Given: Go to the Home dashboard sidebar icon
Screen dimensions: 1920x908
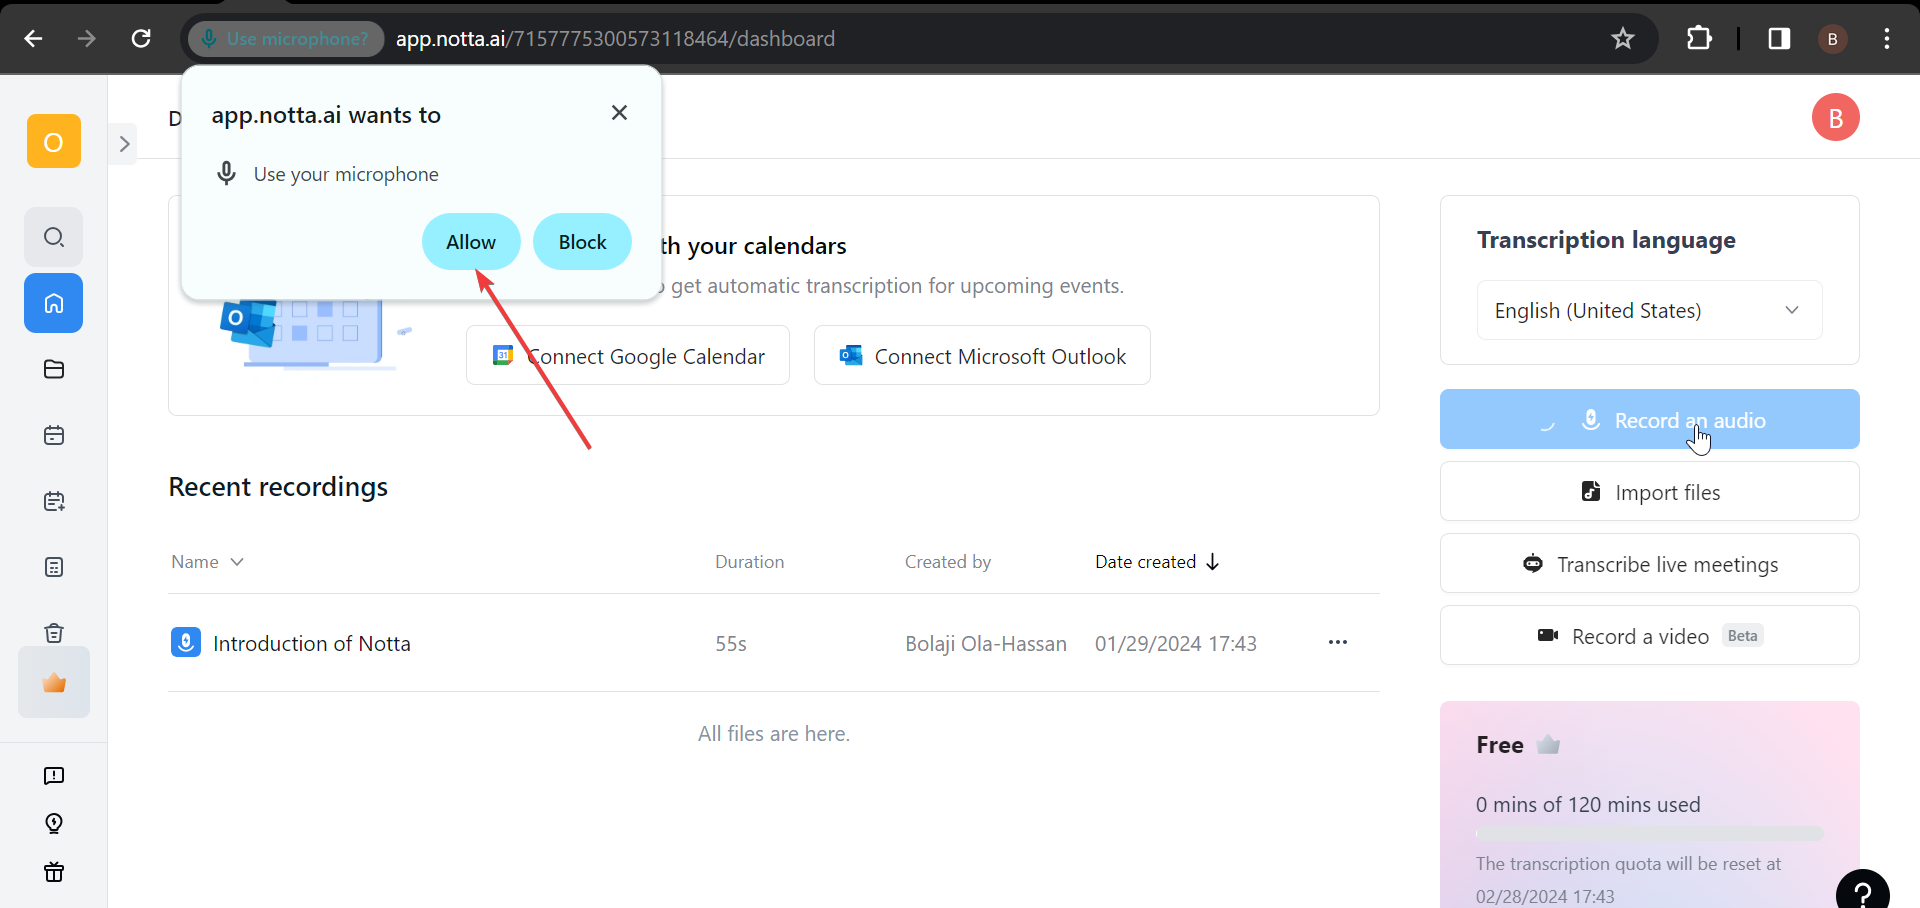Looking at the screenshot, I should point(54,303).
